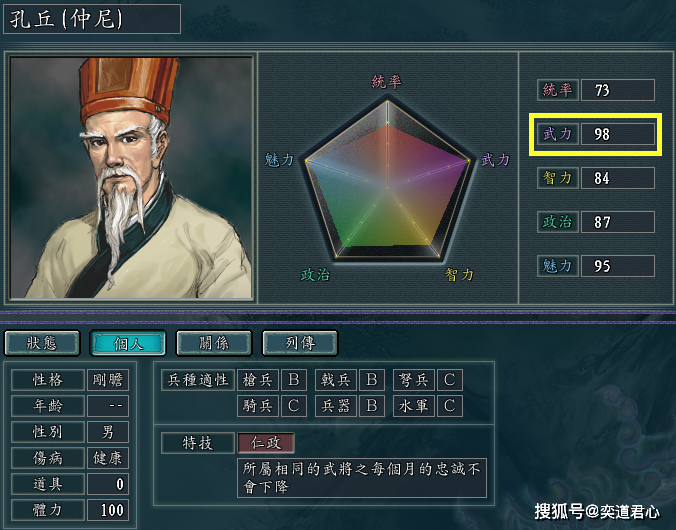Click the 魅力 stat value 95

point(618,266)
